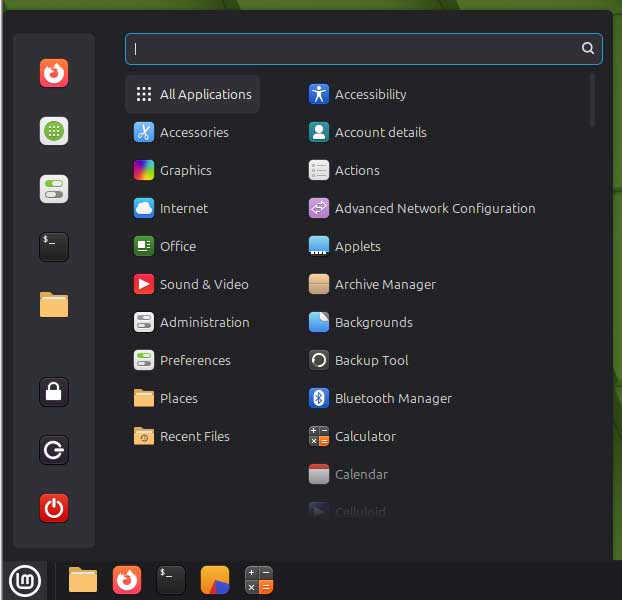Select the All Applications category
The image size is (622, 600).
[x=193, y=94]
